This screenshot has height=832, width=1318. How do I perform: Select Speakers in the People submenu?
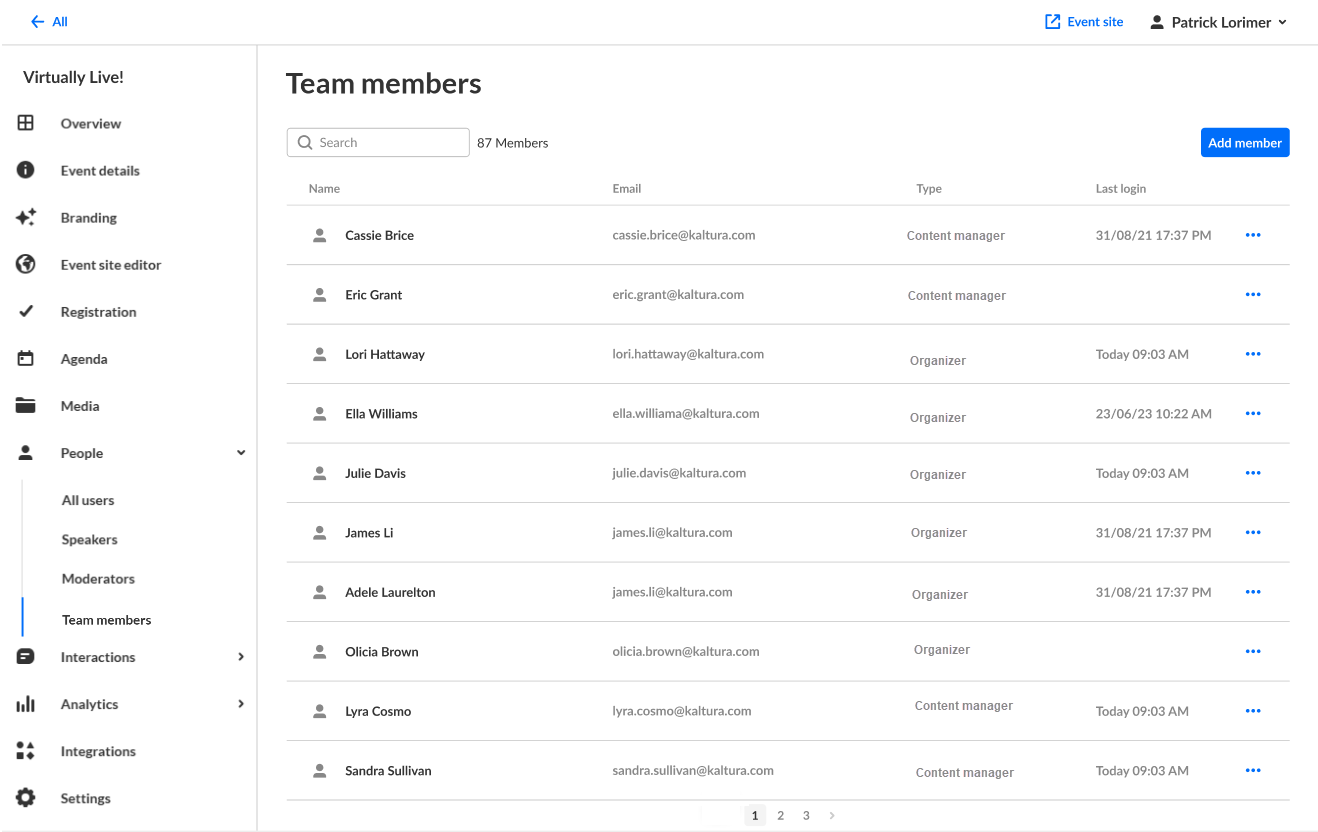pyautogui.click(x=90, y=540)
